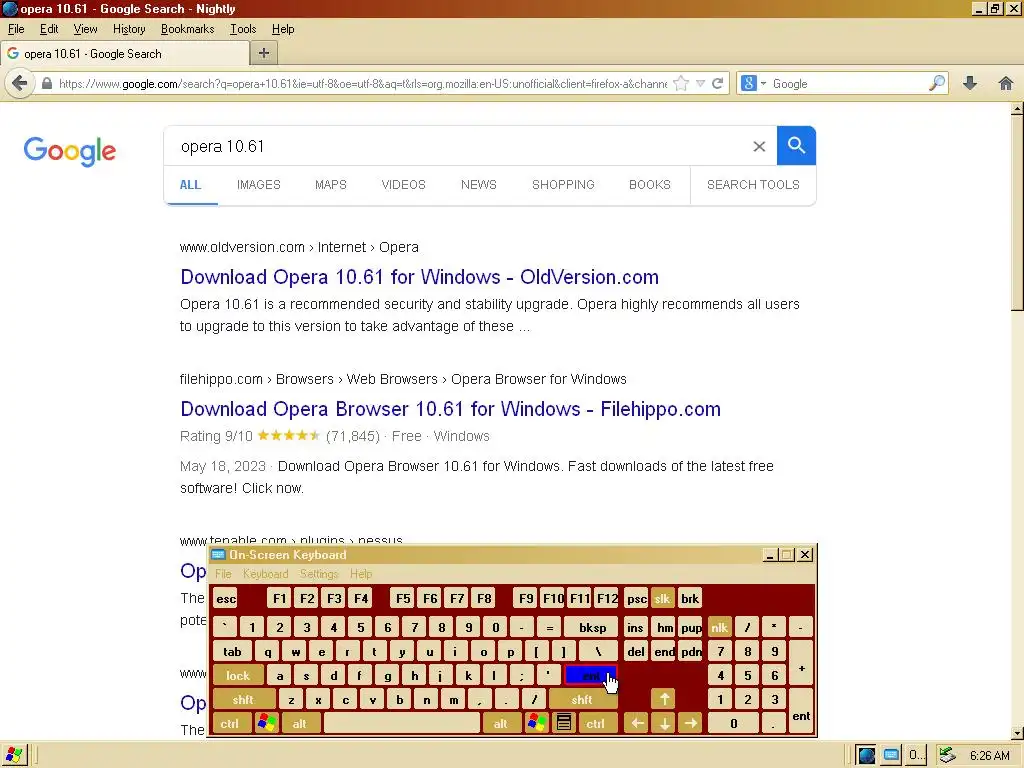Switch to the IMAGES search tab
The image size is (1024, 768).
[x=259, y=184]
